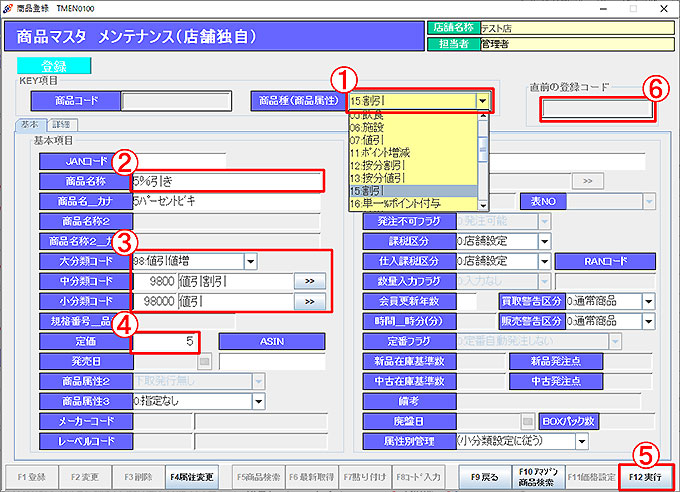Open the 属性別管理 dropdown
680x492 pixels.
[582, 441]
